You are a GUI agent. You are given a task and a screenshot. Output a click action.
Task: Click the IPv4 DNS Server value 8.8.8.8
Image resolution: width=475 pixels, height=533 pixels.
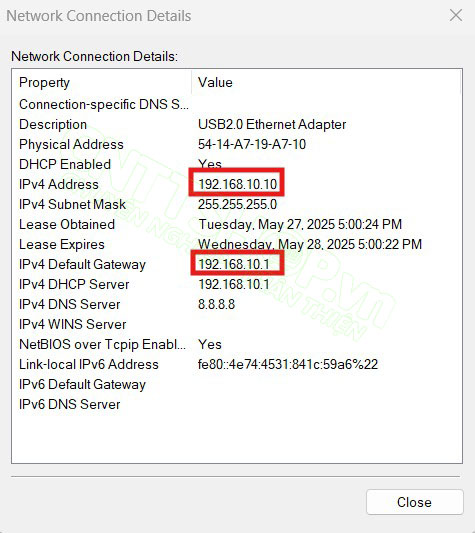[217, 304]
